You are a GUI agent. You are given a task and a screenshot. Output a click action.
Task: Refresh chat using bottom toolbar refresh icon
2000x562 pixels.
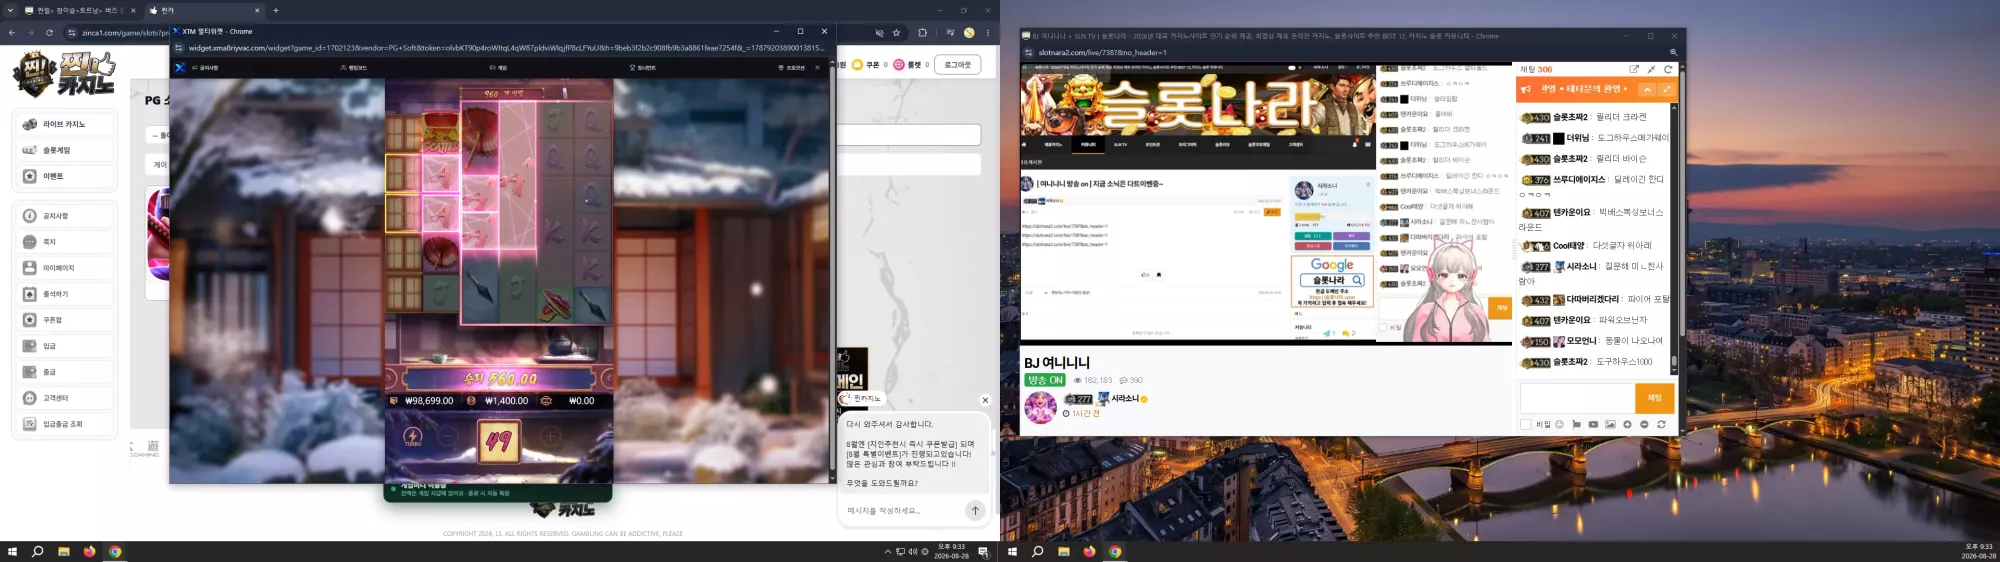click(x=1661, y=425)
